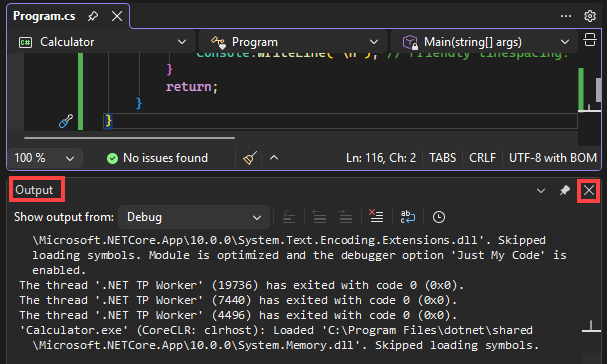
Task: Toggle the timestamp clock icon in Output
Action: click(439, 217)
